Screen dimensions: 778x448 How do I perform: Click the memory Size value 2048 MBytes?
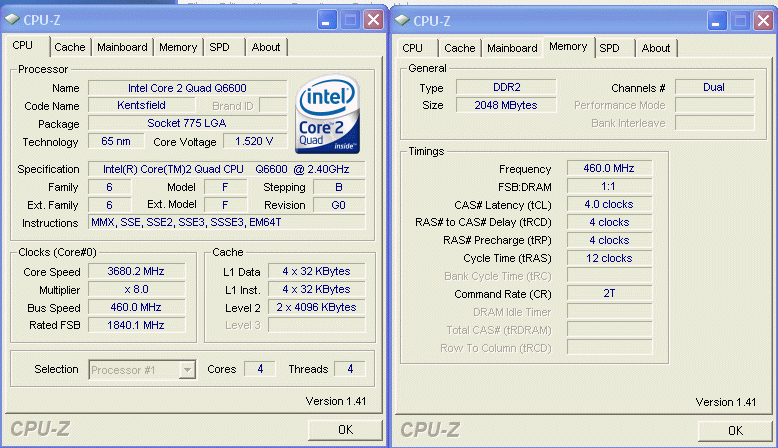tap(506, 105)
